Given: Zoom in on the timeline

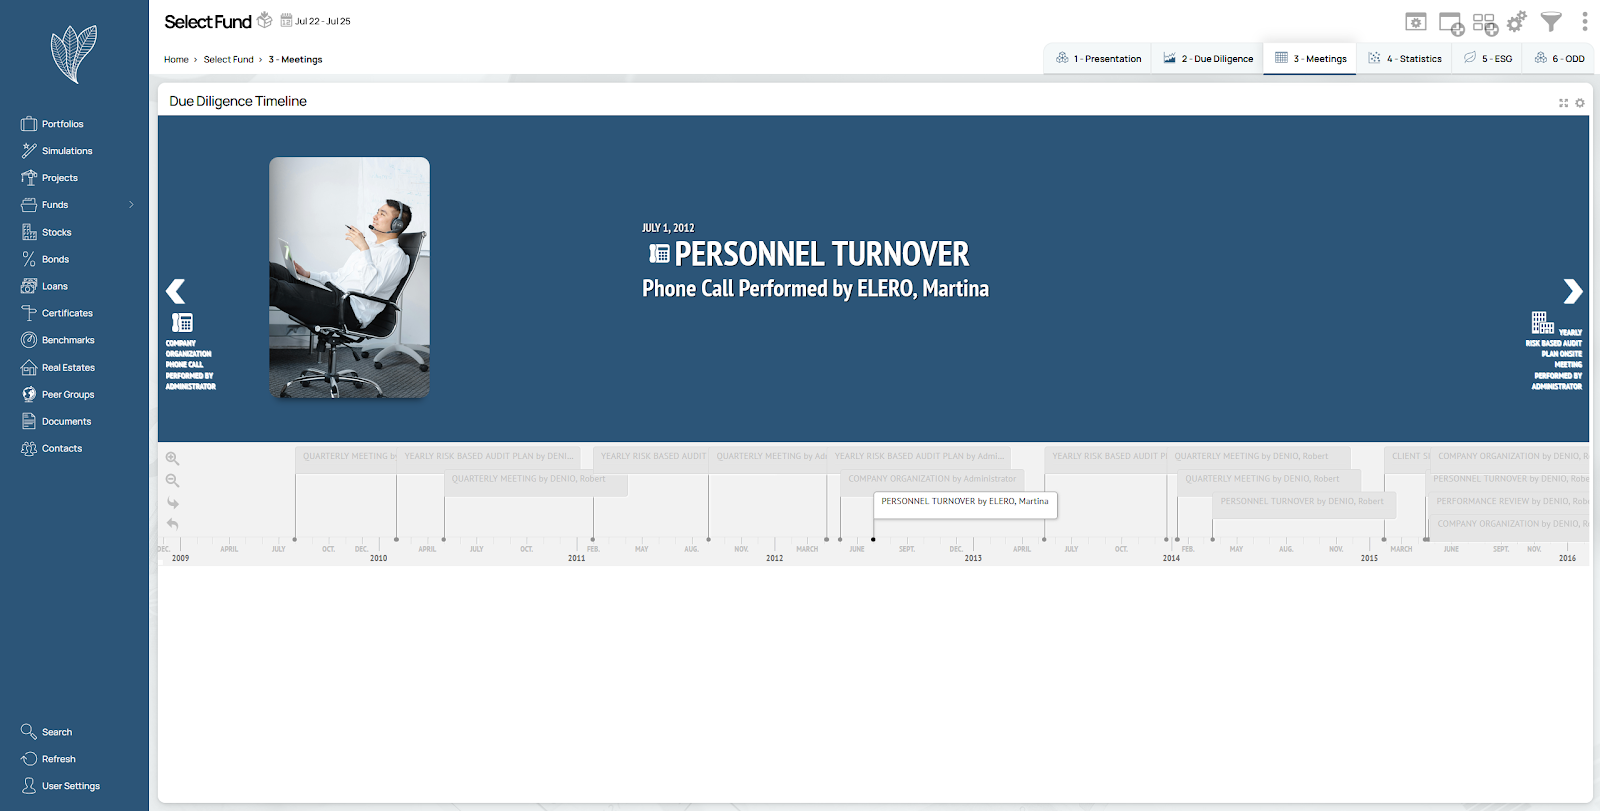Looking at the screenshot, I should click(173, 459).
